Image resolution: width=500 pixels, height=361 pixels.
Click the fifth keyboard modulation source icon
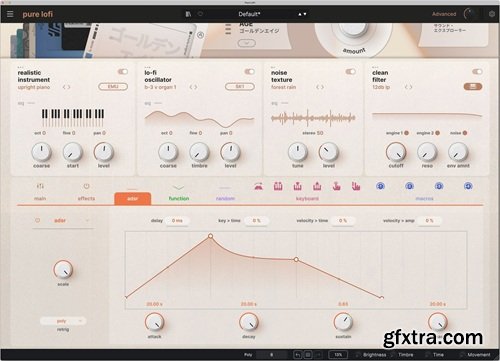[x=337, y=186]
